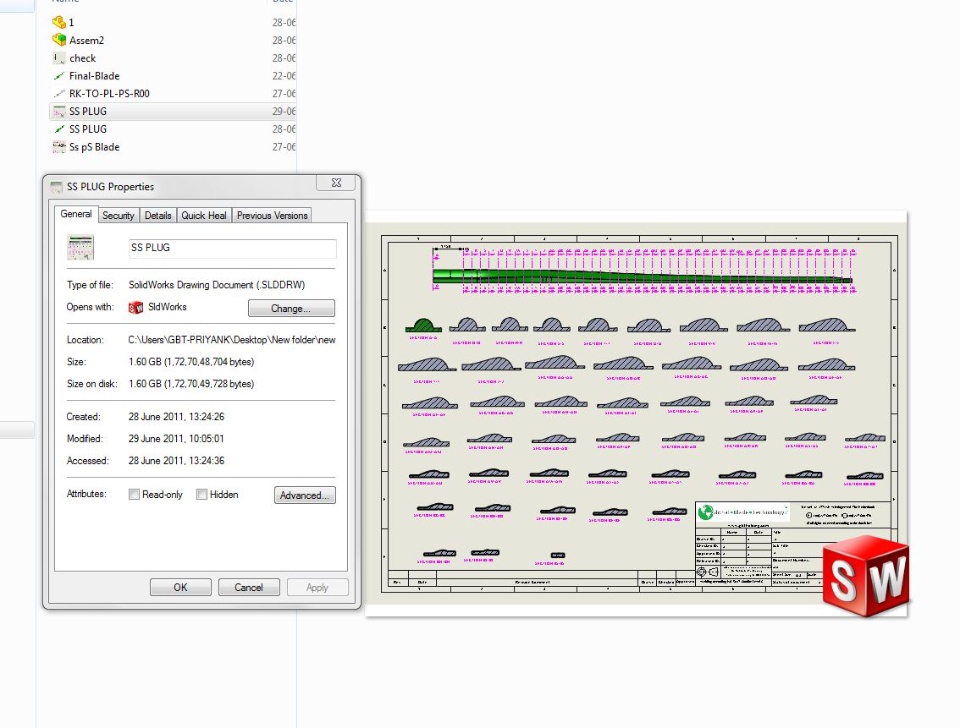960x728 pixels.
Task: Switch to the General tab
Action: pyautogui.click(x=76, y=214)
